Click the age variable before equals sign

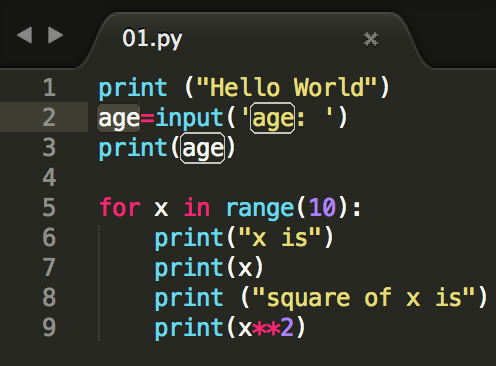119,118
